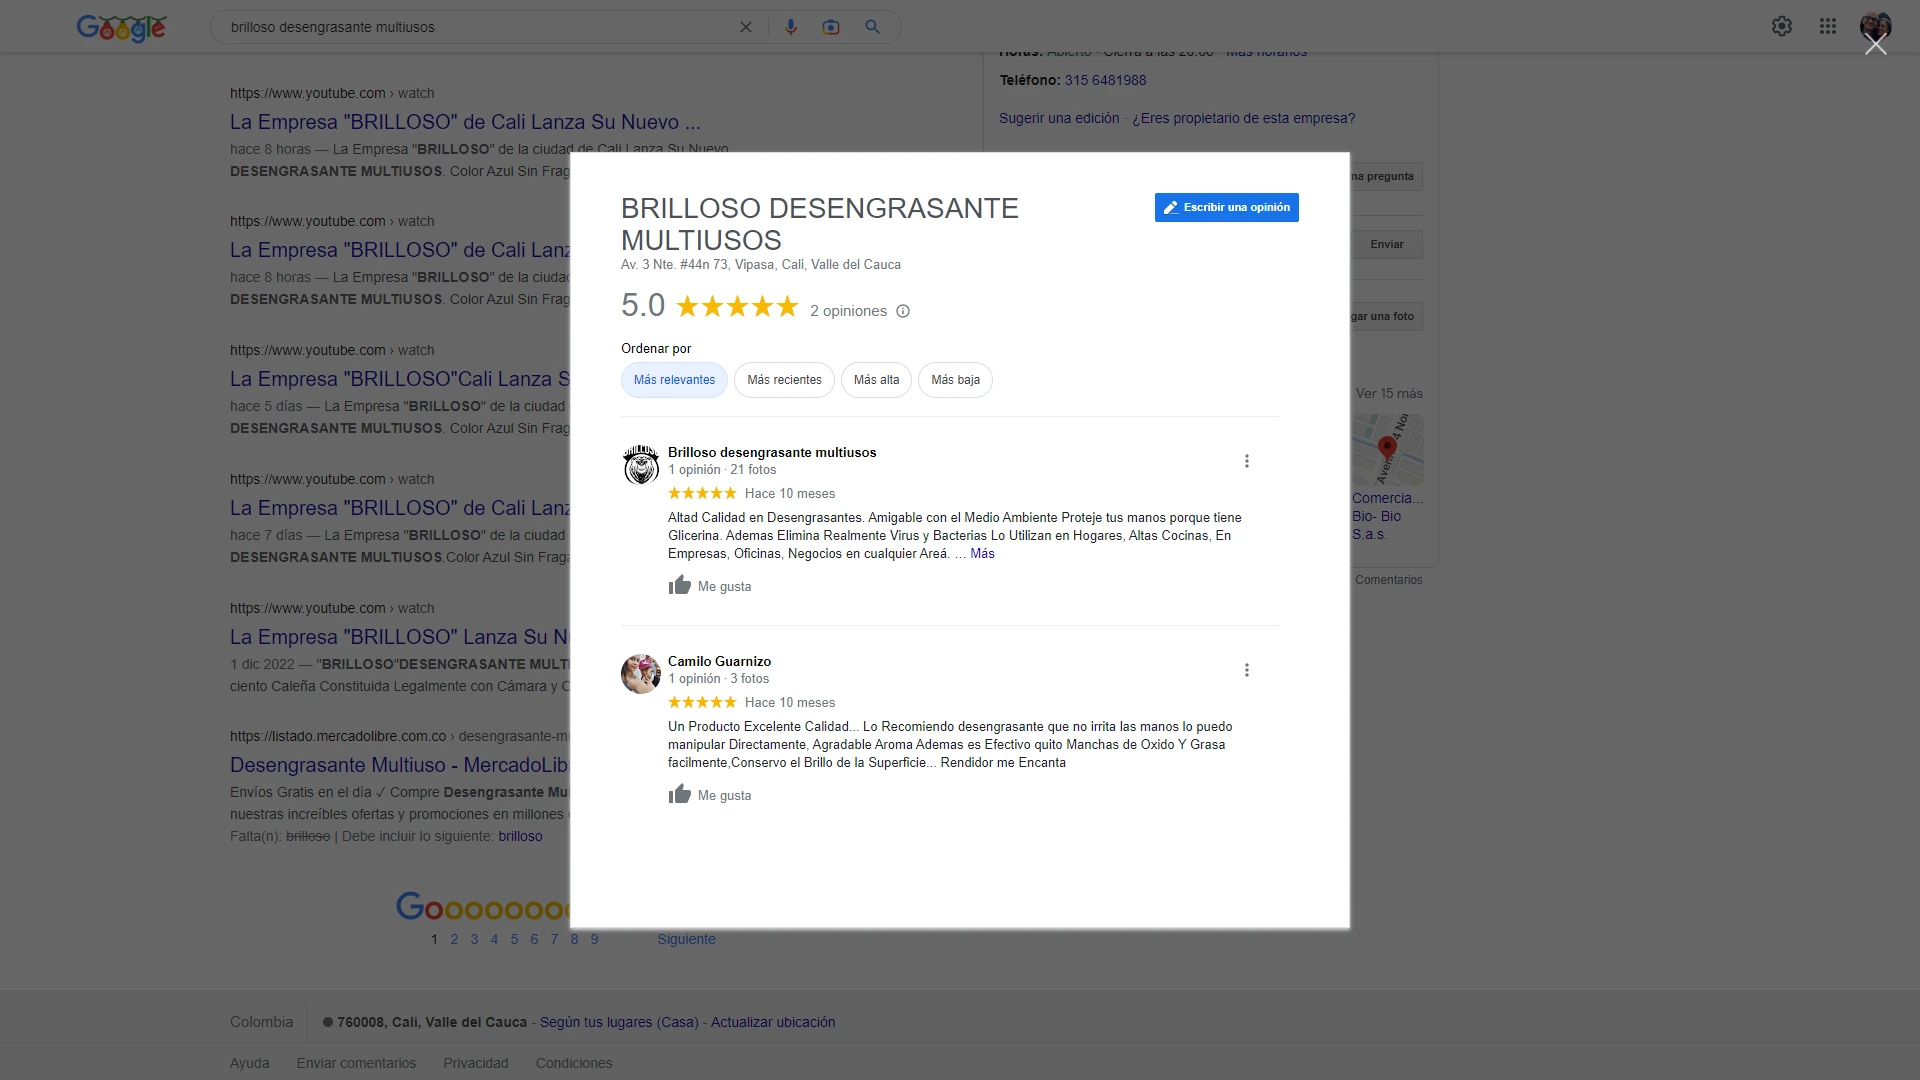The width and height of the screenshot is (1920, 1080).
Task: Like Brilloso desengrasante multiusos review thumbs up
Action: 680,586
